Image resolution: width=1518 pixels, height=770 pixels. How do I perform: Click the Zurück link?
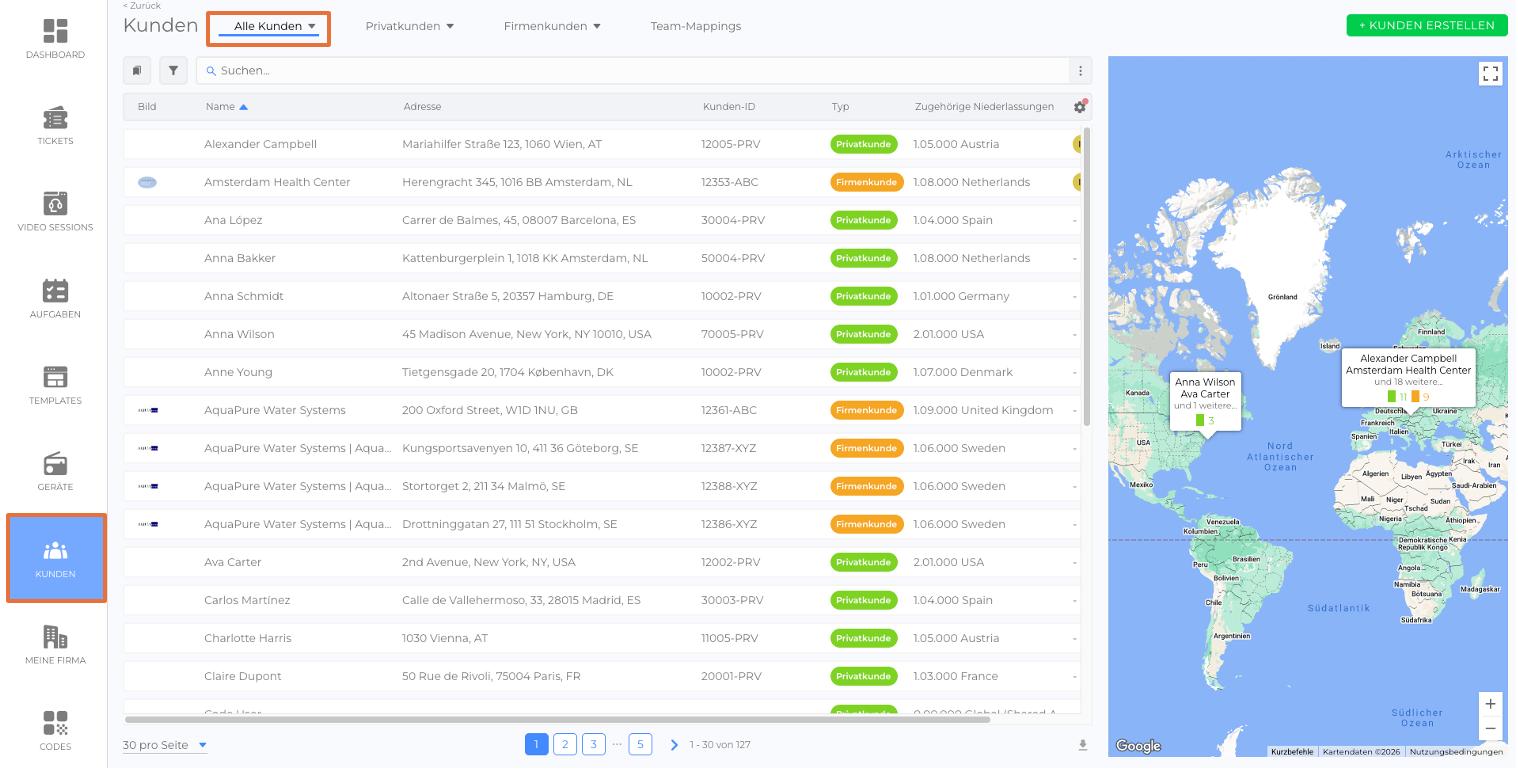pos(142,6)
